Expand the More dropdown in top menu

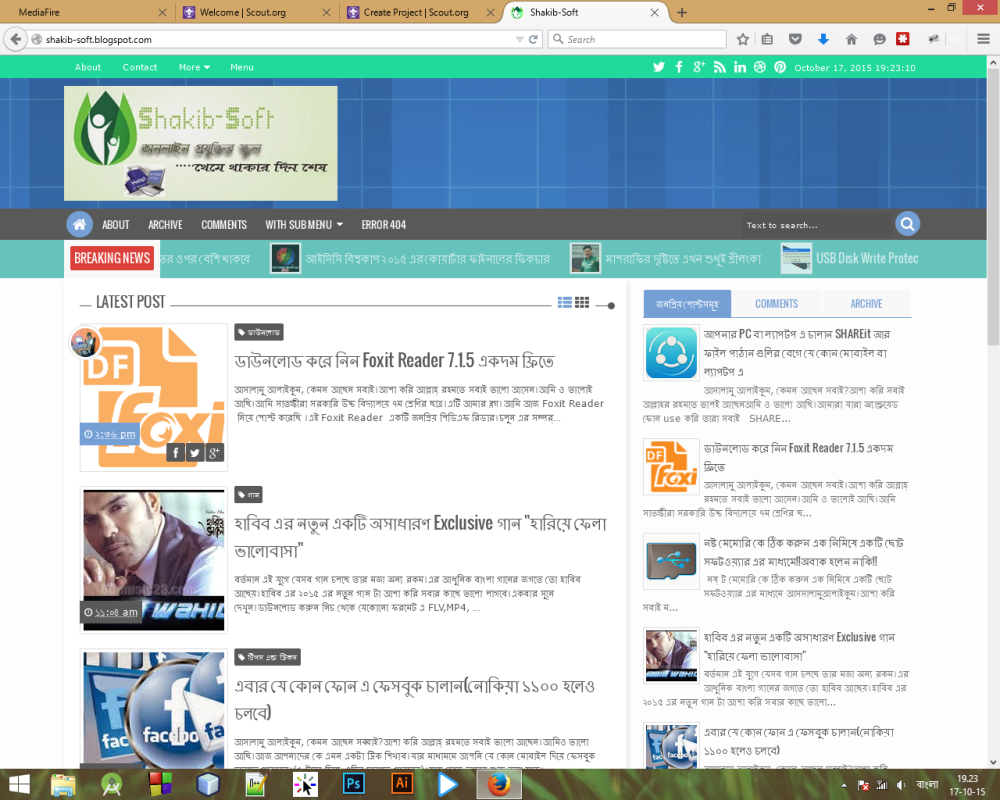click(x=194, y=67)
